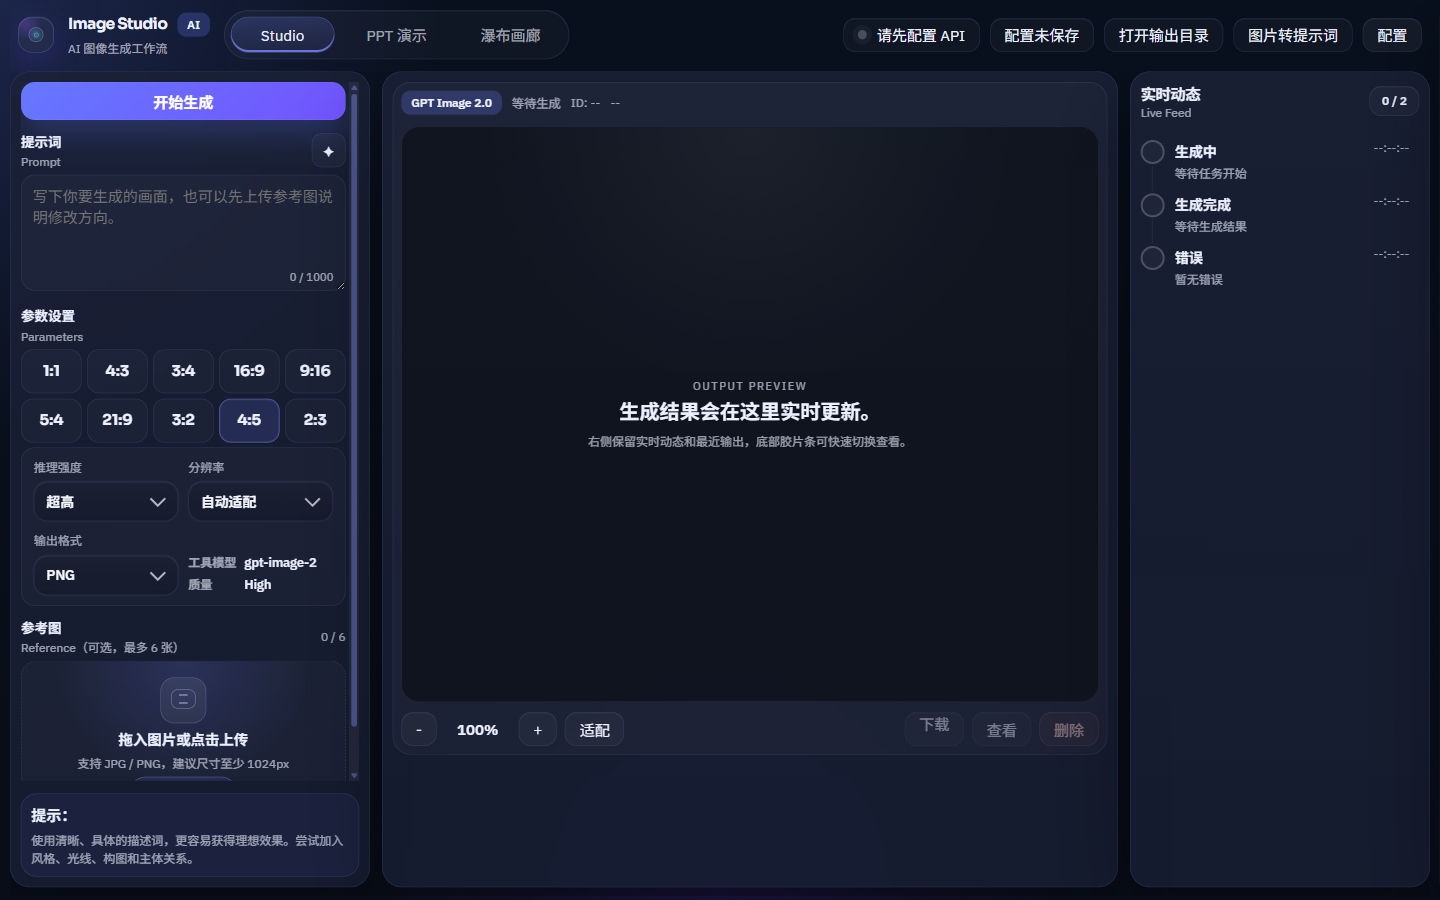Select the 21:9 aspect ratio

point(117,421)
